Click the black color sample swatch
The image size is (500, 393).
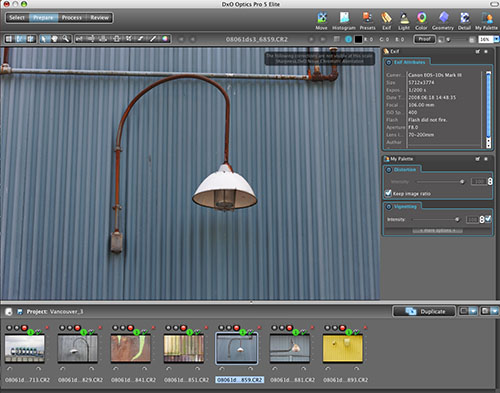358,39
